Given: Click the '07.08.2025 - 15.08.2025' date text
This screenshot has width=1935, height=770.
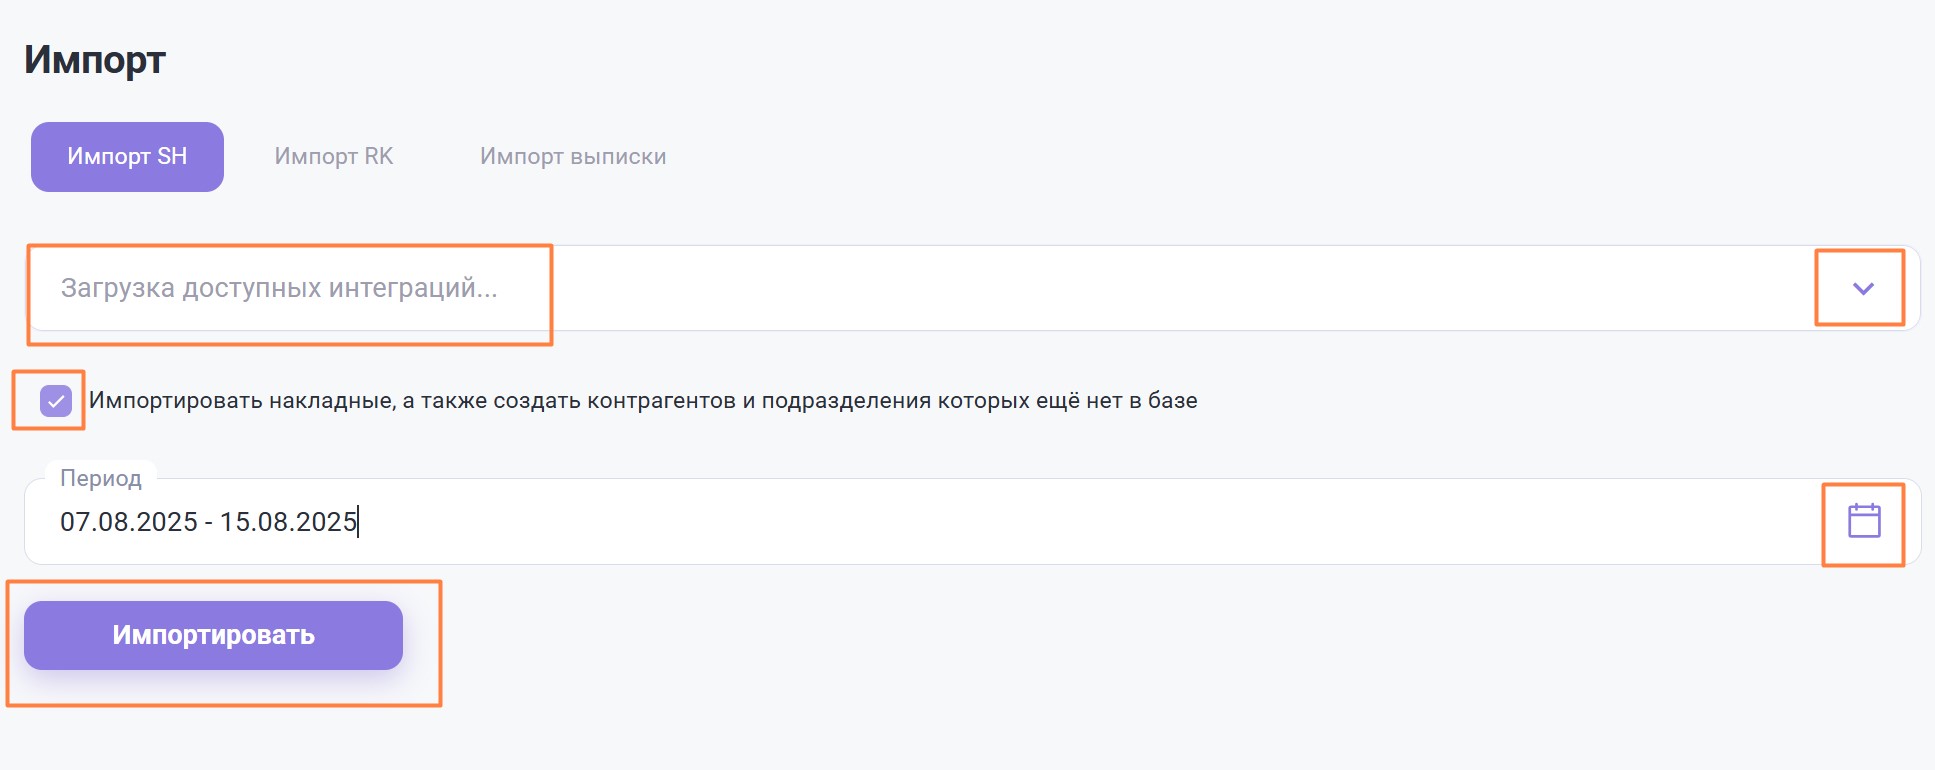Looking at the screenshot, I should pos(208,522).
